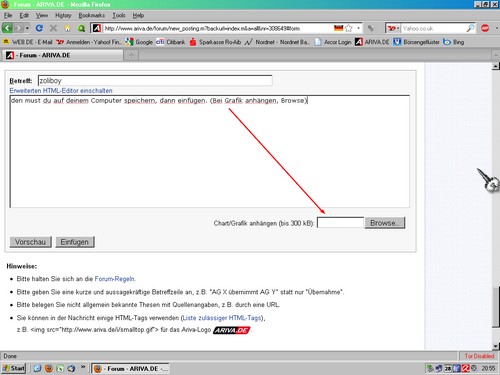This screenshot has width=500, height=375.
Task: Open the address bar history dropdown
Action: coord(358,28)
